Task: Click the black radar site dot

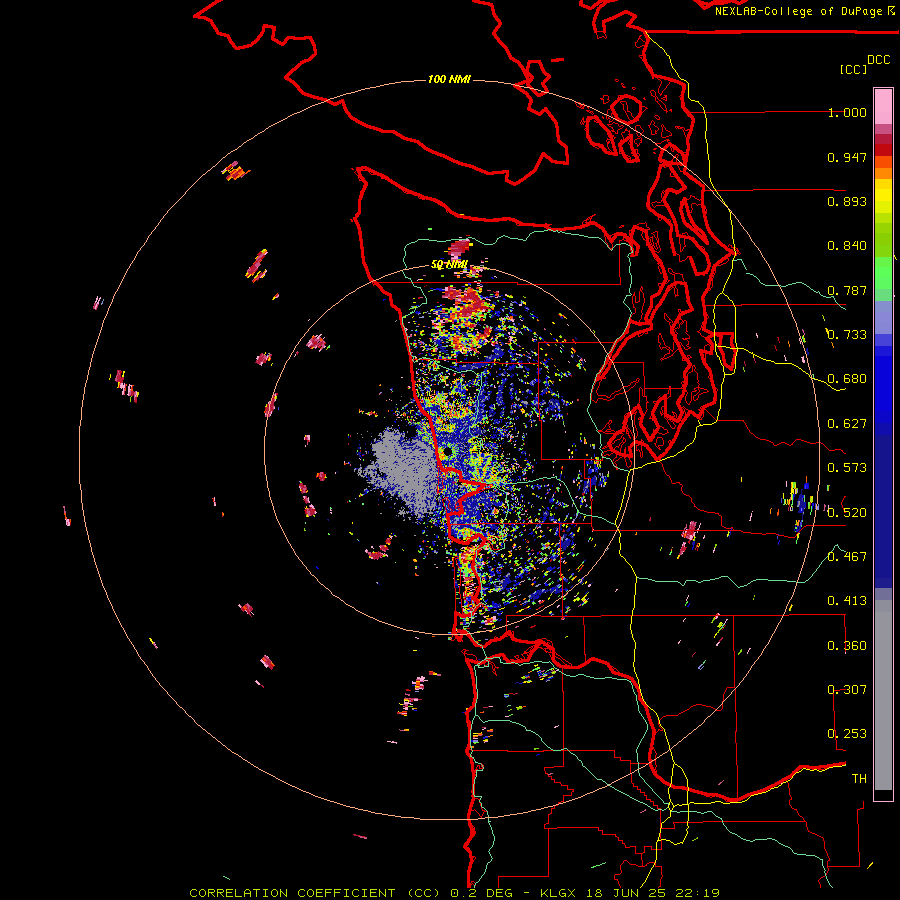Action: point(447,452)
